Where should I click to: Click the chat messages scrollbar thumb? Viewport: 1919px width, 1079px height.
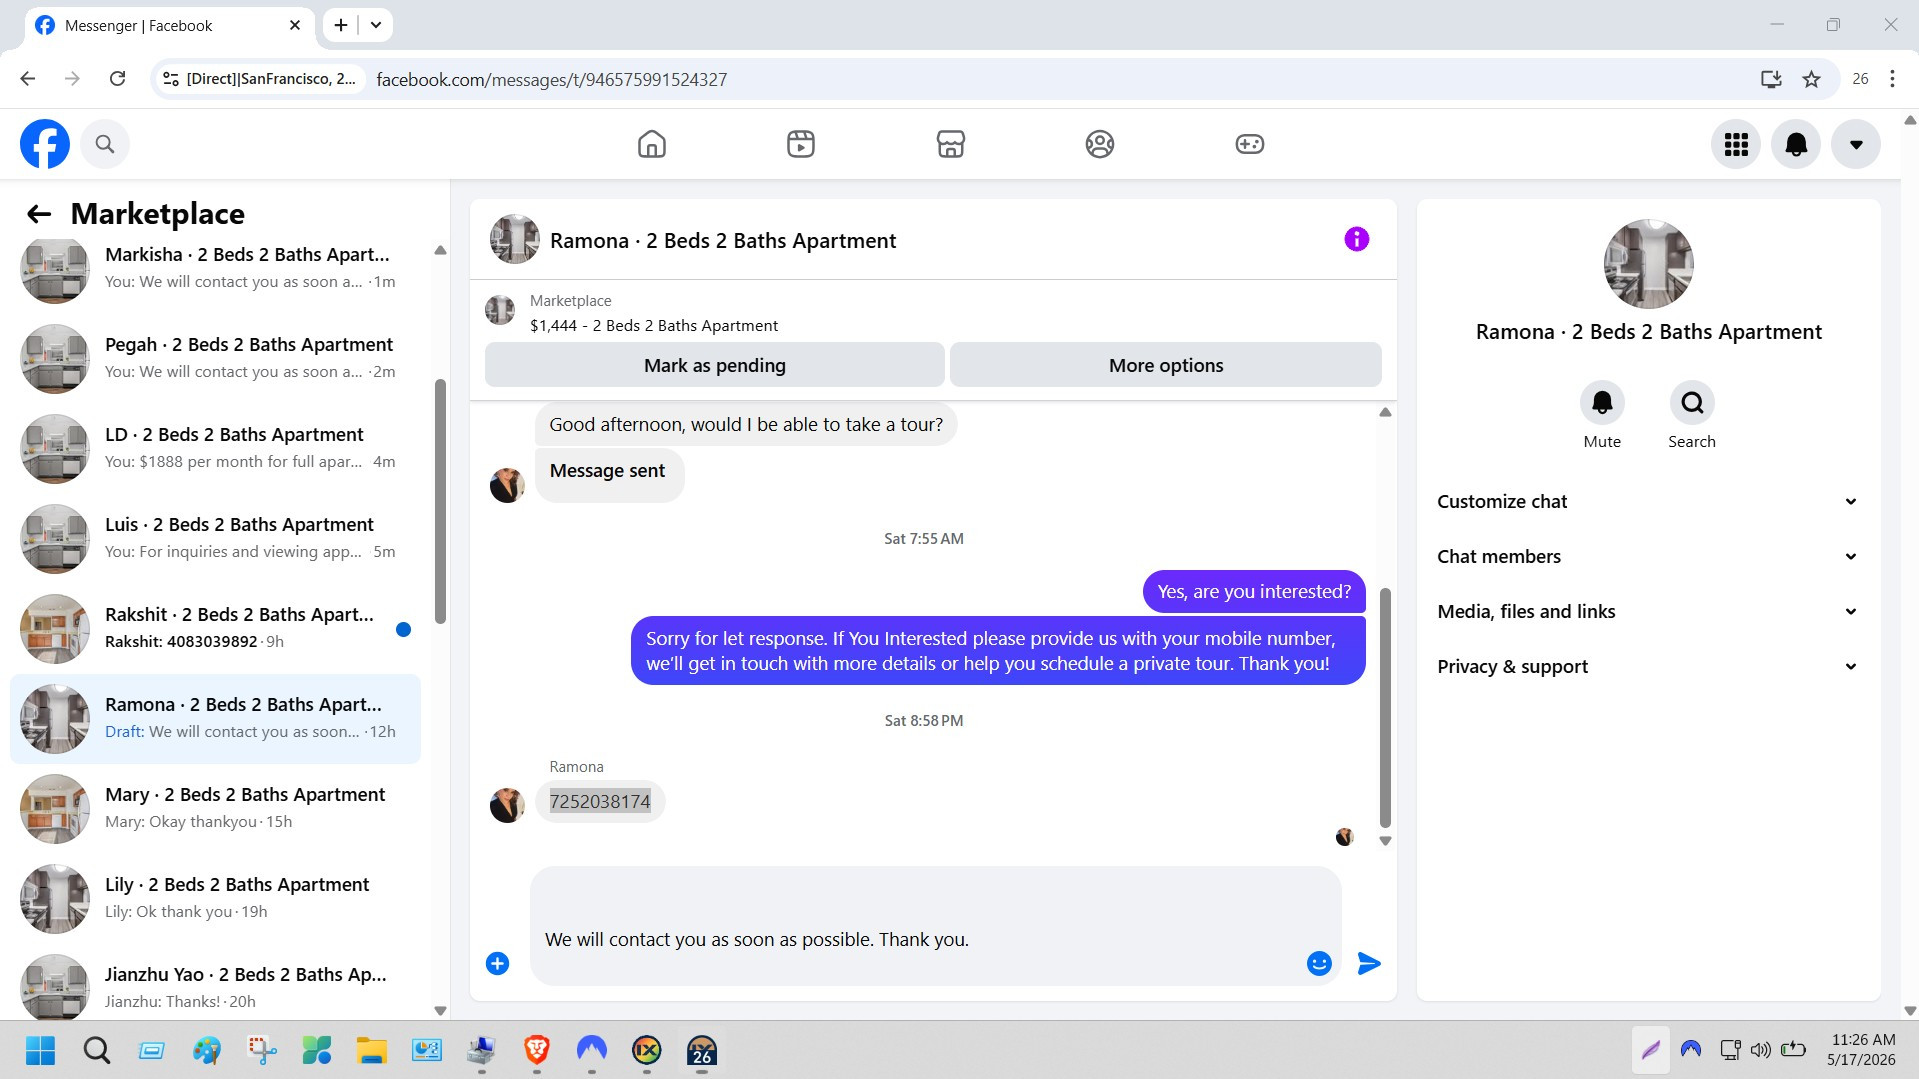tap(1385, 708)
